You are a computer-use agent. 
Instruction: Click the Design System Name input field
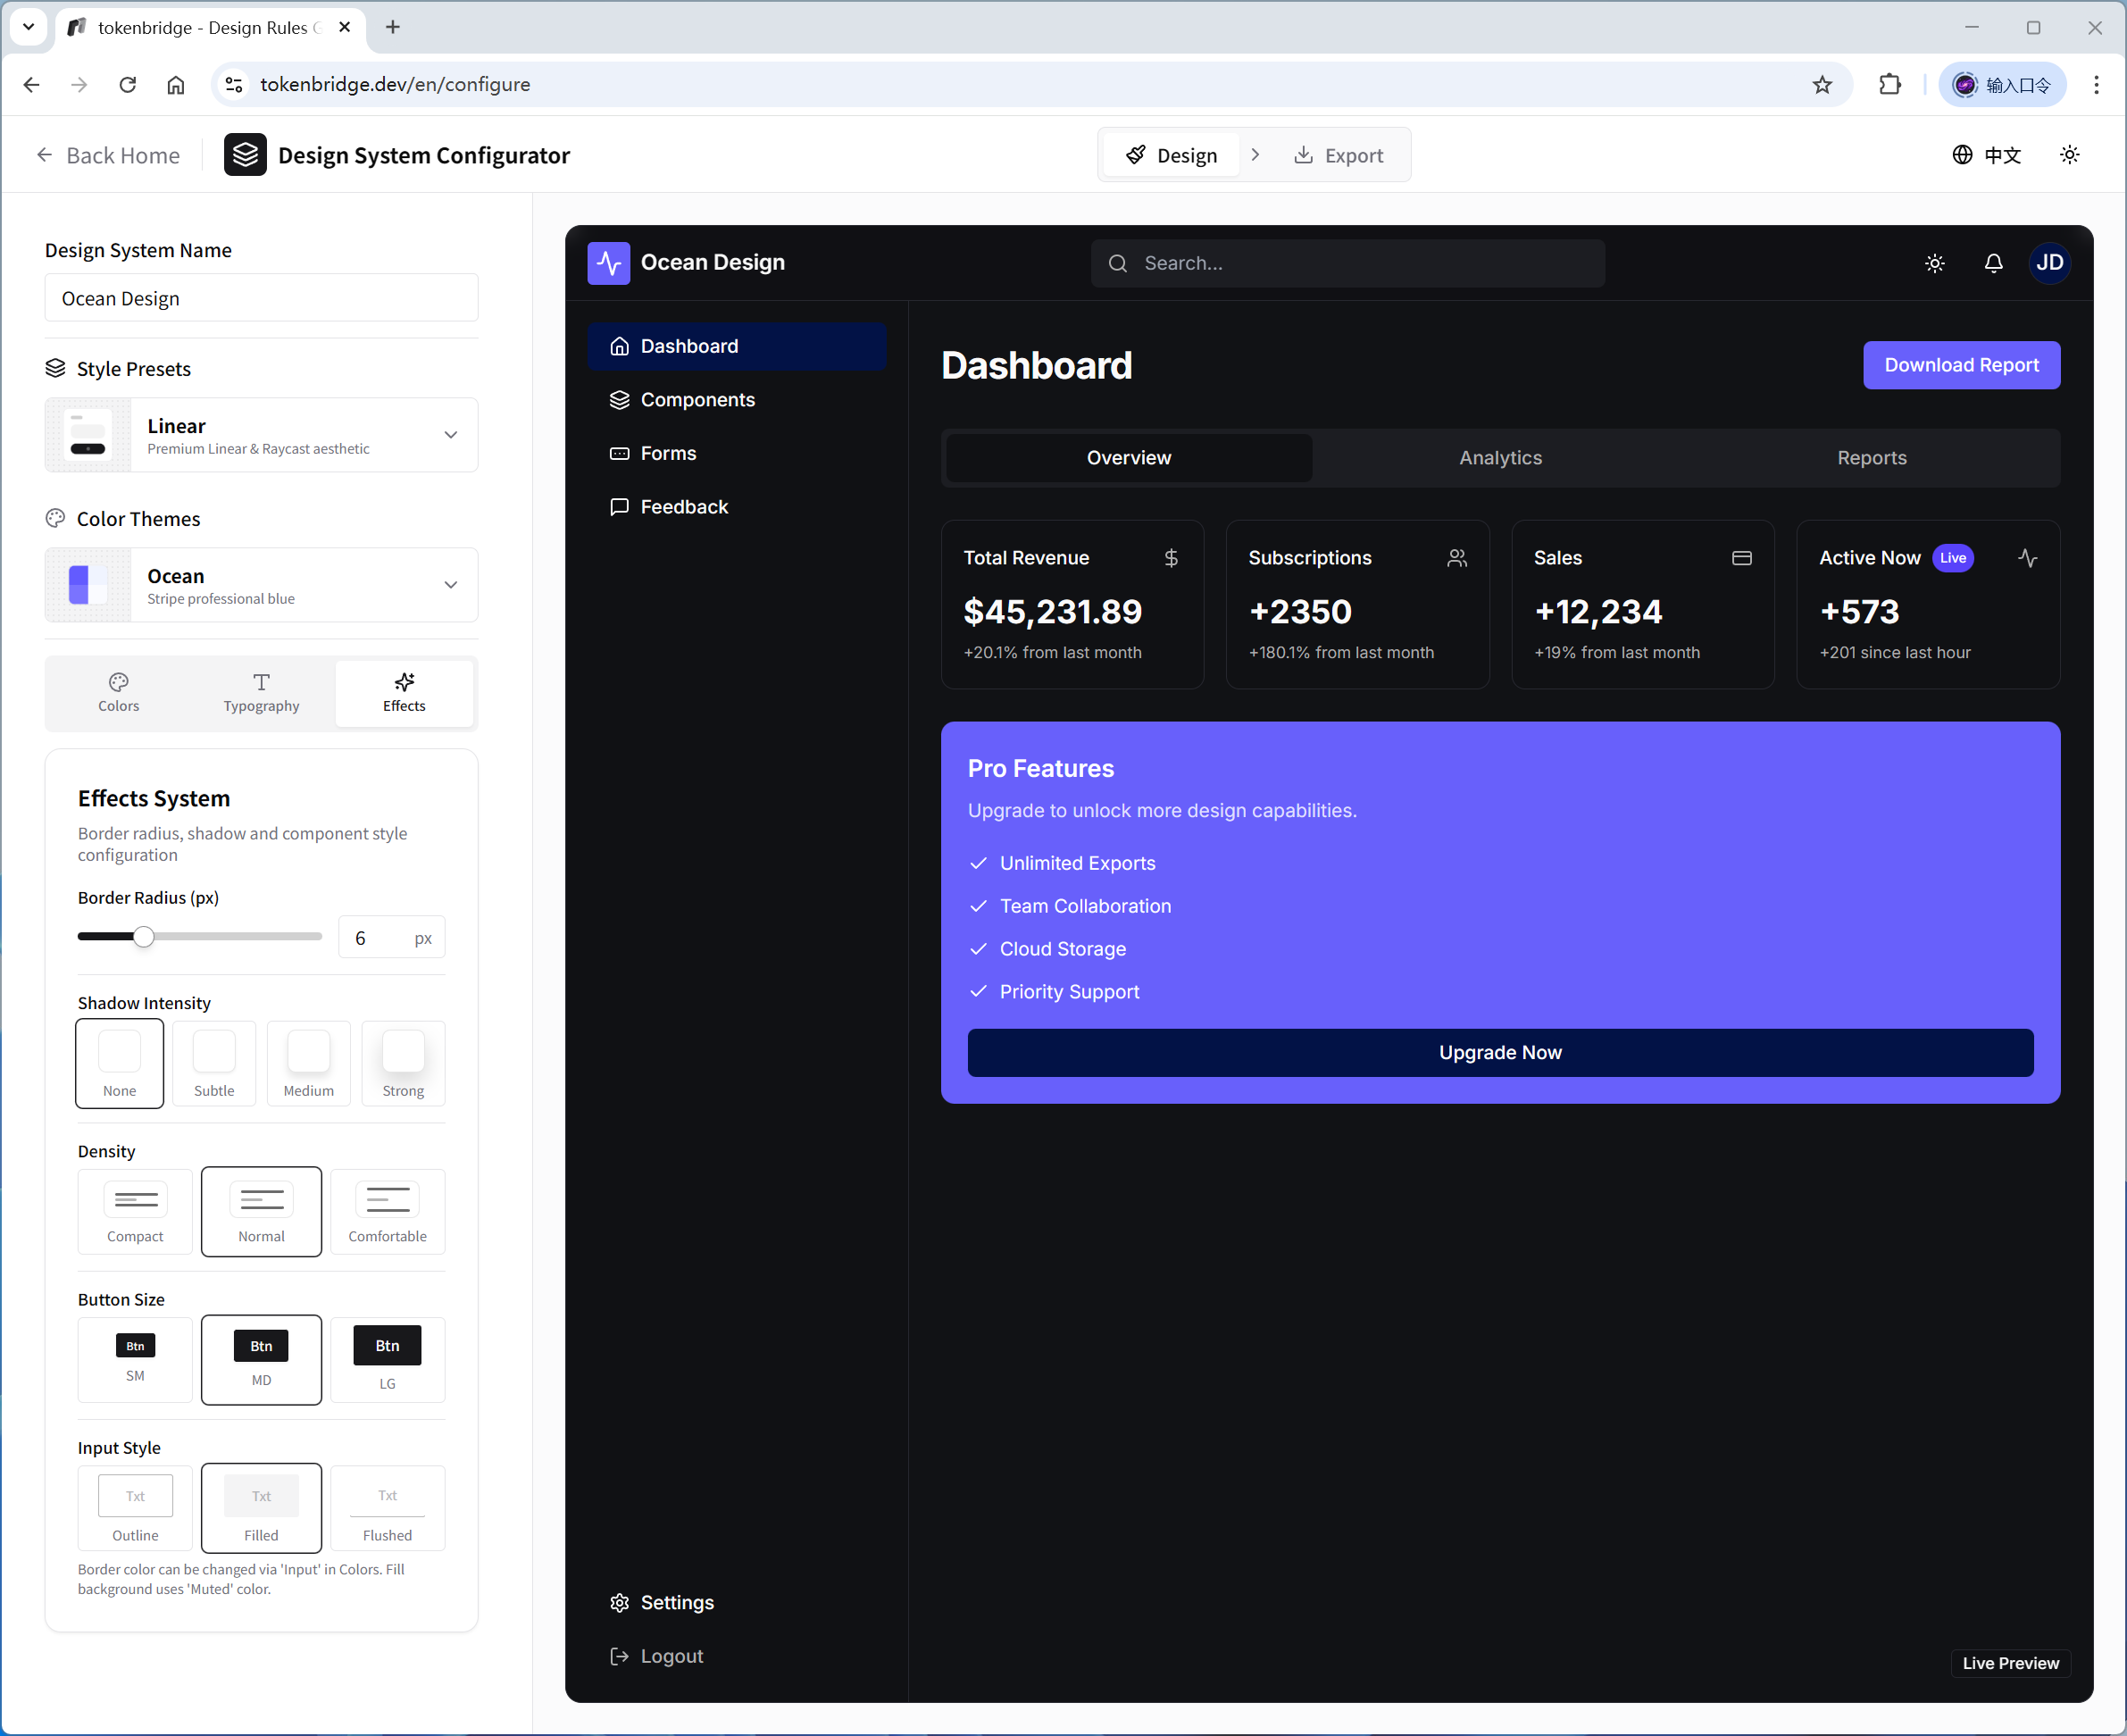click(x=261, y=297)
